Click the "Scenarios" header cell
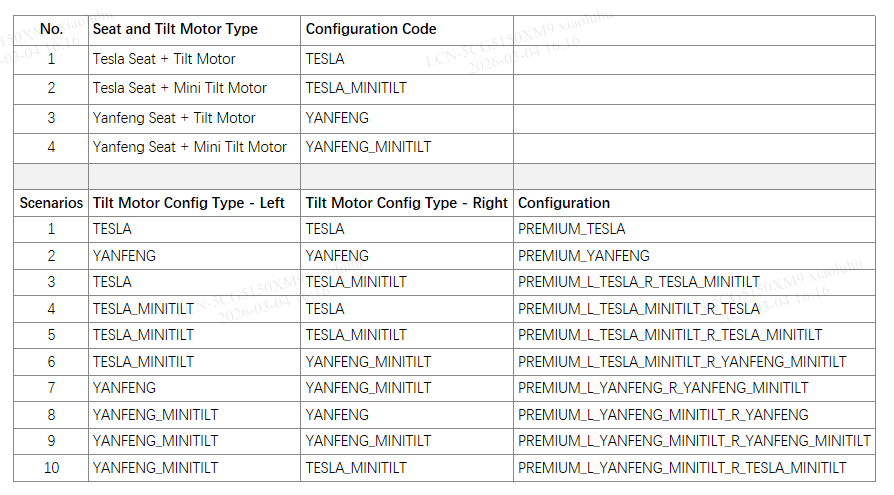The width and height of the screenshot is (894, 495). [51, 203]
